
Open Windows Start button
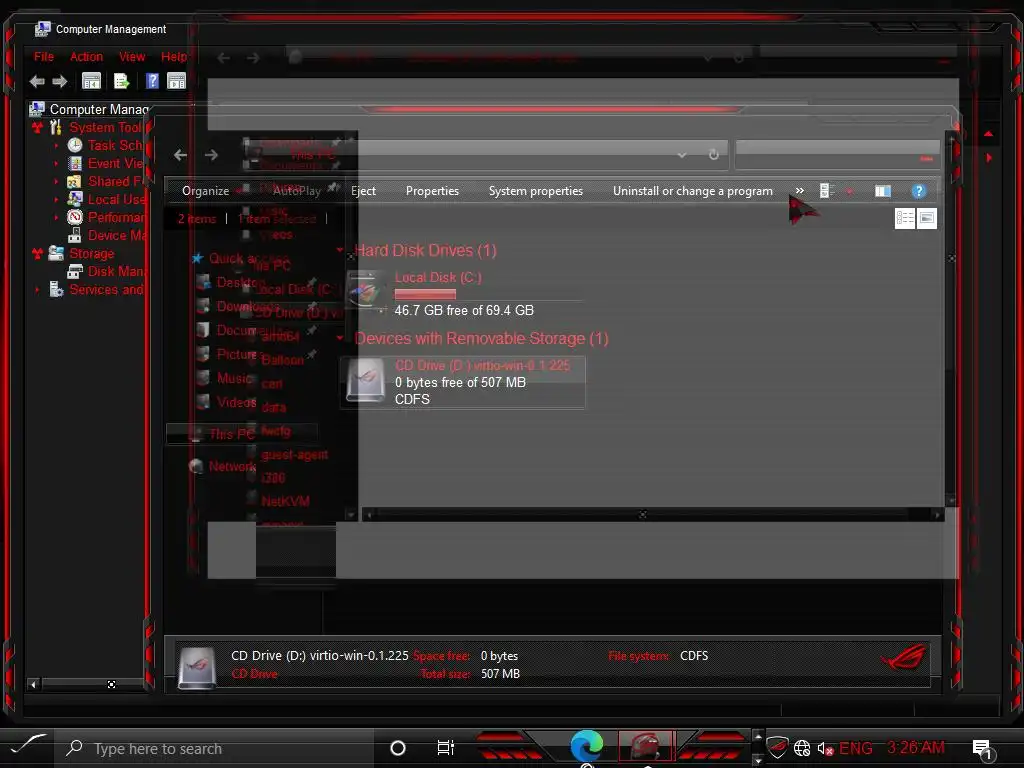pos(27,746)
